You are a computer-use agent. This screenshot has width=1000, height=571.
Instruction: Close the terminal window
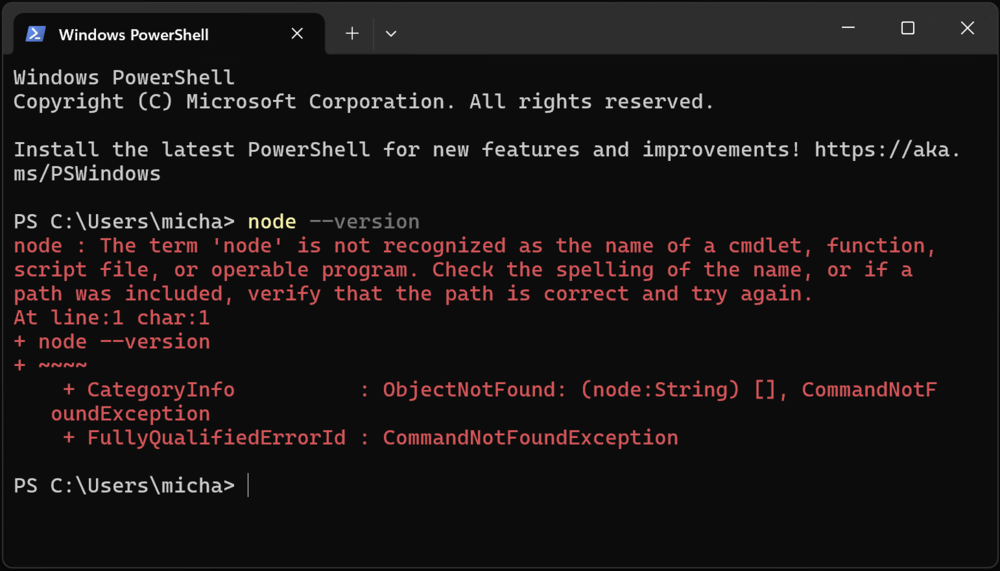967,28
